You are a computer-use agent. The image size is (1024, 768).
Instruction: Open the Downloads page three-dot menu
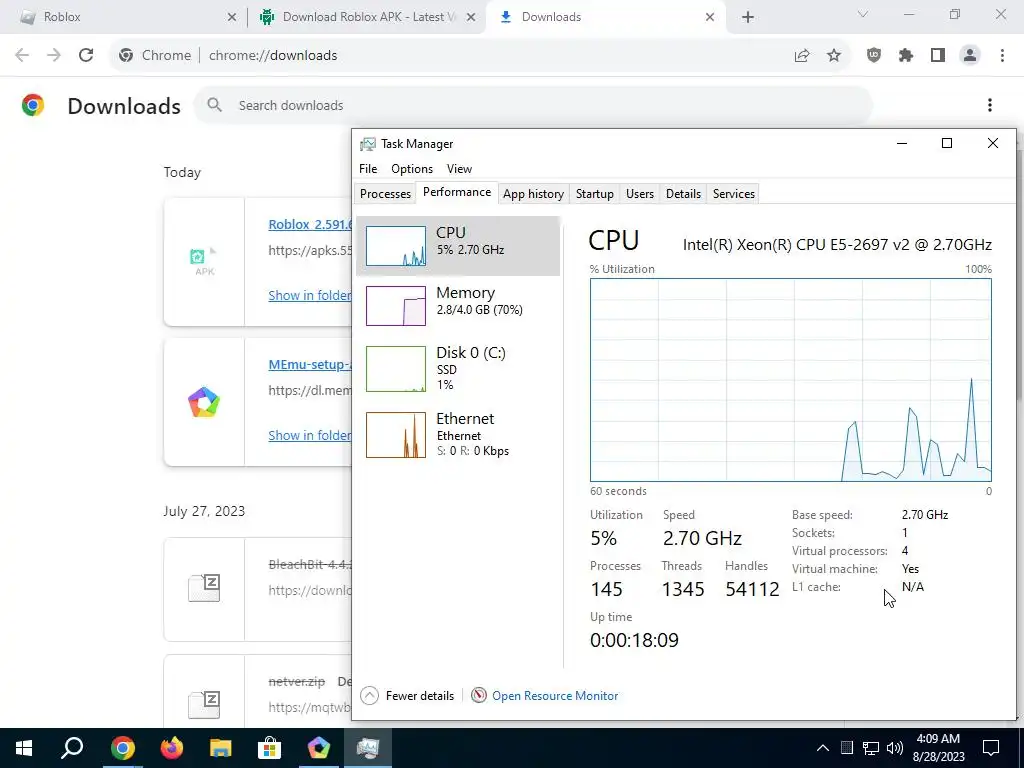click(x=990, y=105)
